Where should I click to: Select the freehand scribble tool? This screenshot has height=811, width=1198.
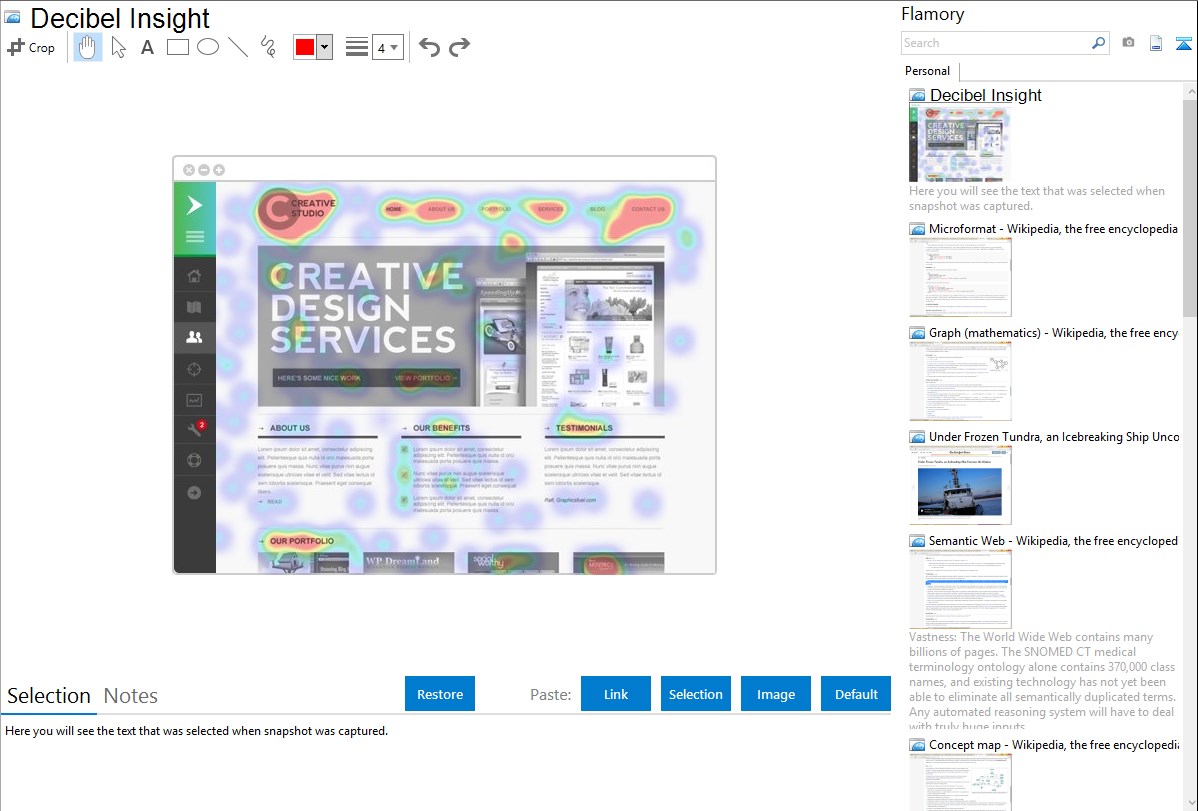click(268, 47)
